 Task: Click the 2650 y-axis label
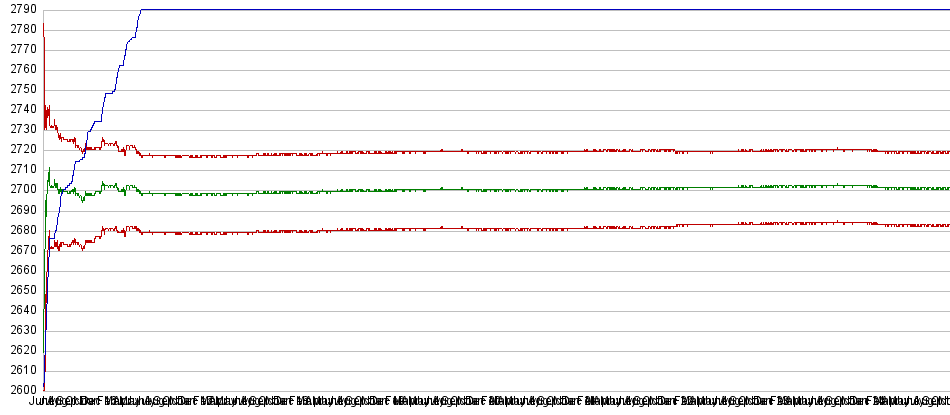coord(20,289)
